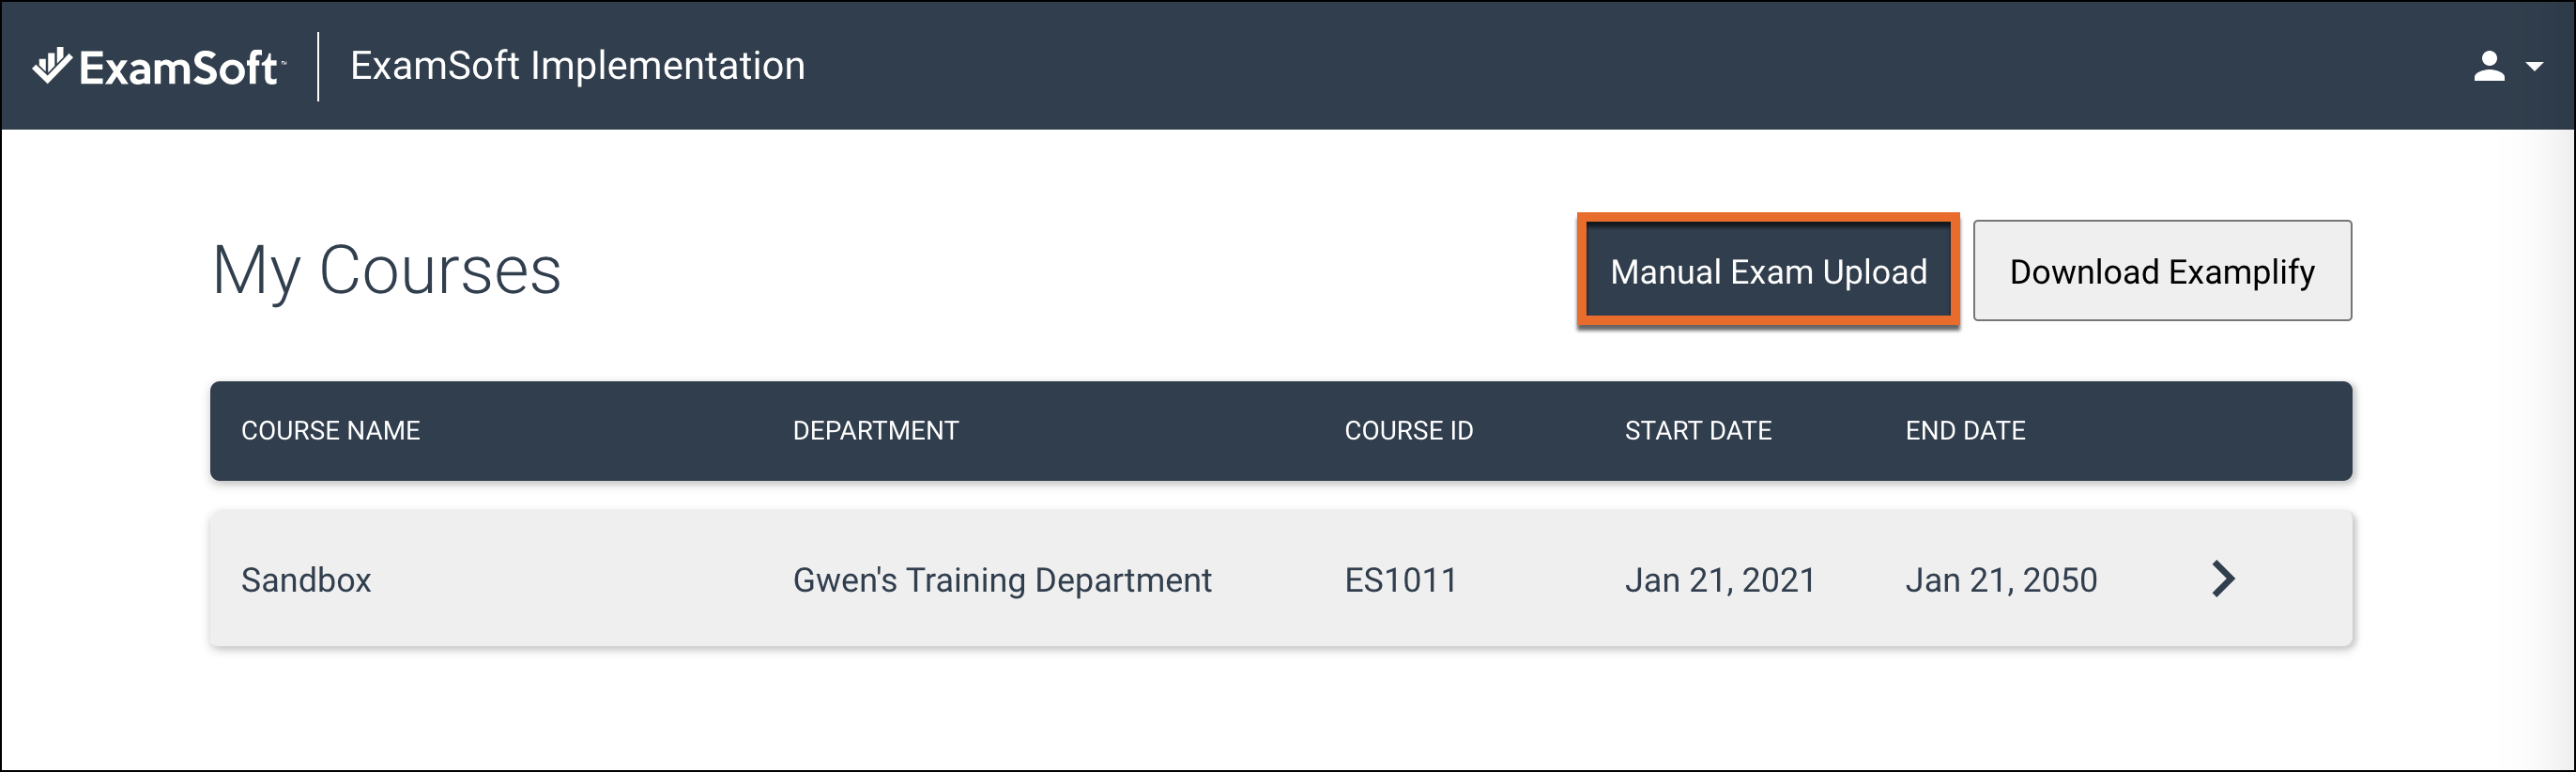The height and width of the screenshot is (772, 2576).
Task: Click Gwen's Training Department cell
Action: (x=1002, y=580)
